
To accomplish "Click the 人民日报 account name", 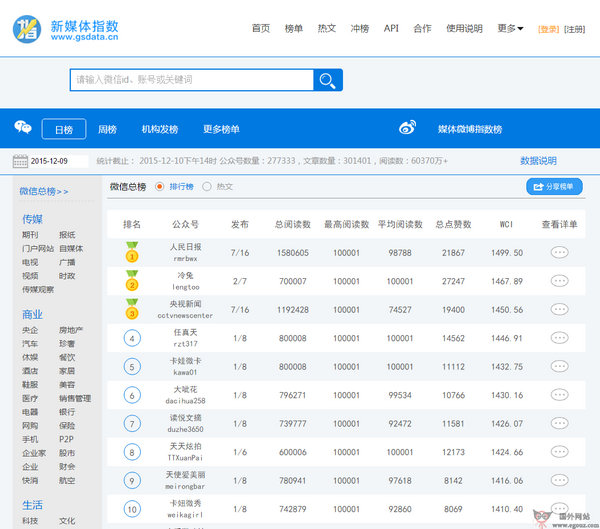I will pyautogui.click(x=186, y=247).
